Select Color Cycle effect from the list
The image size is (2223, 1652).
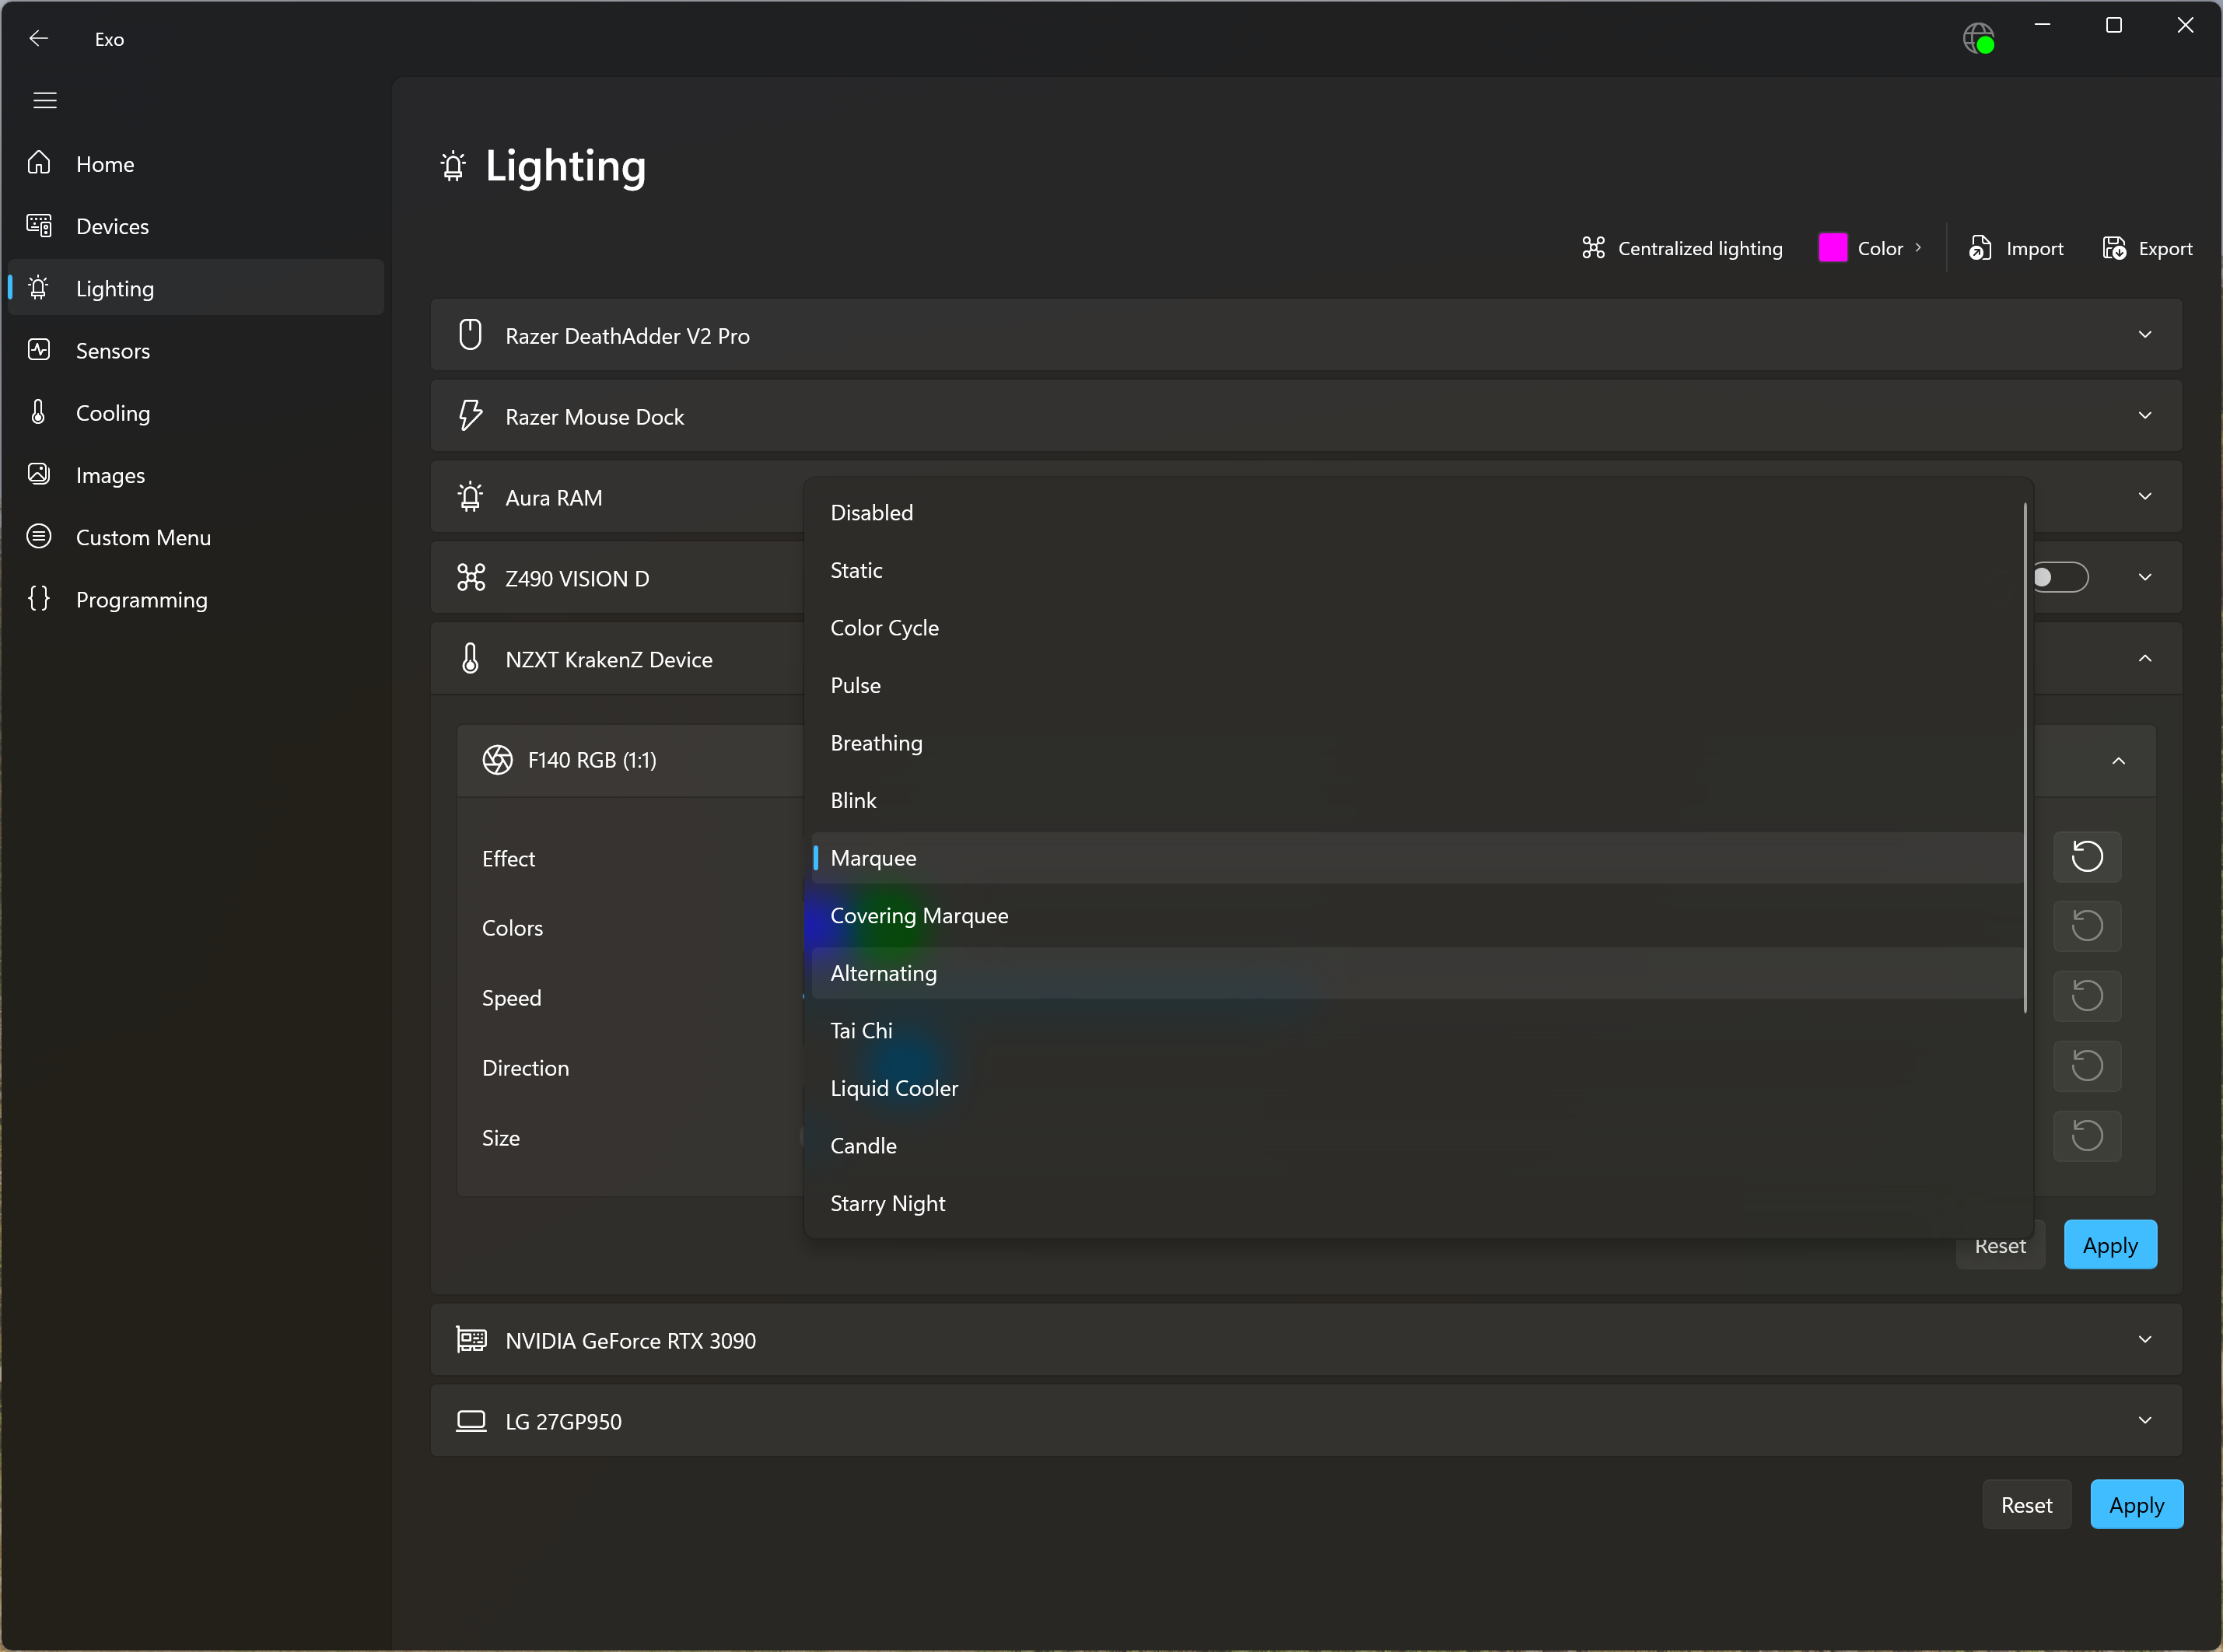(884, 628)
